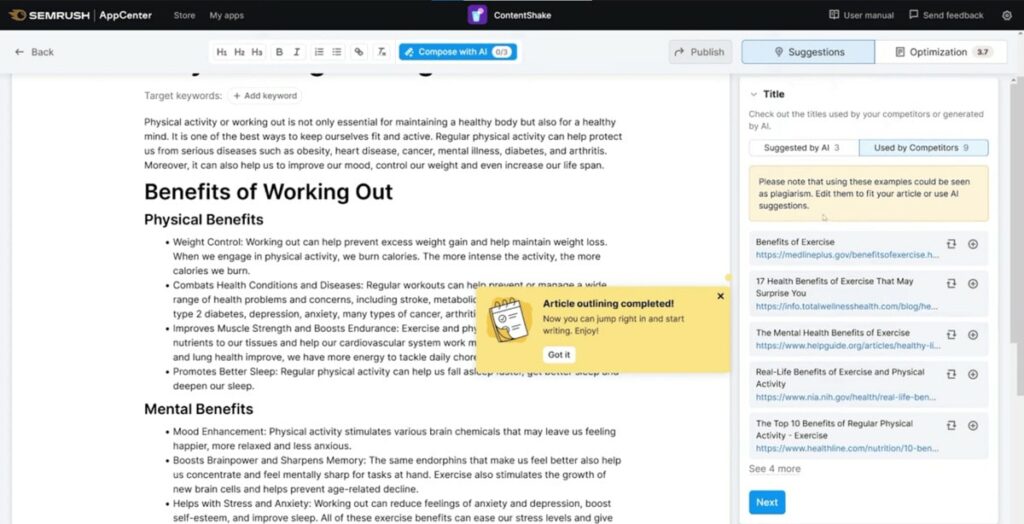Insert a numbered list
The image size is (1024, 524).
tap(319, 52)
